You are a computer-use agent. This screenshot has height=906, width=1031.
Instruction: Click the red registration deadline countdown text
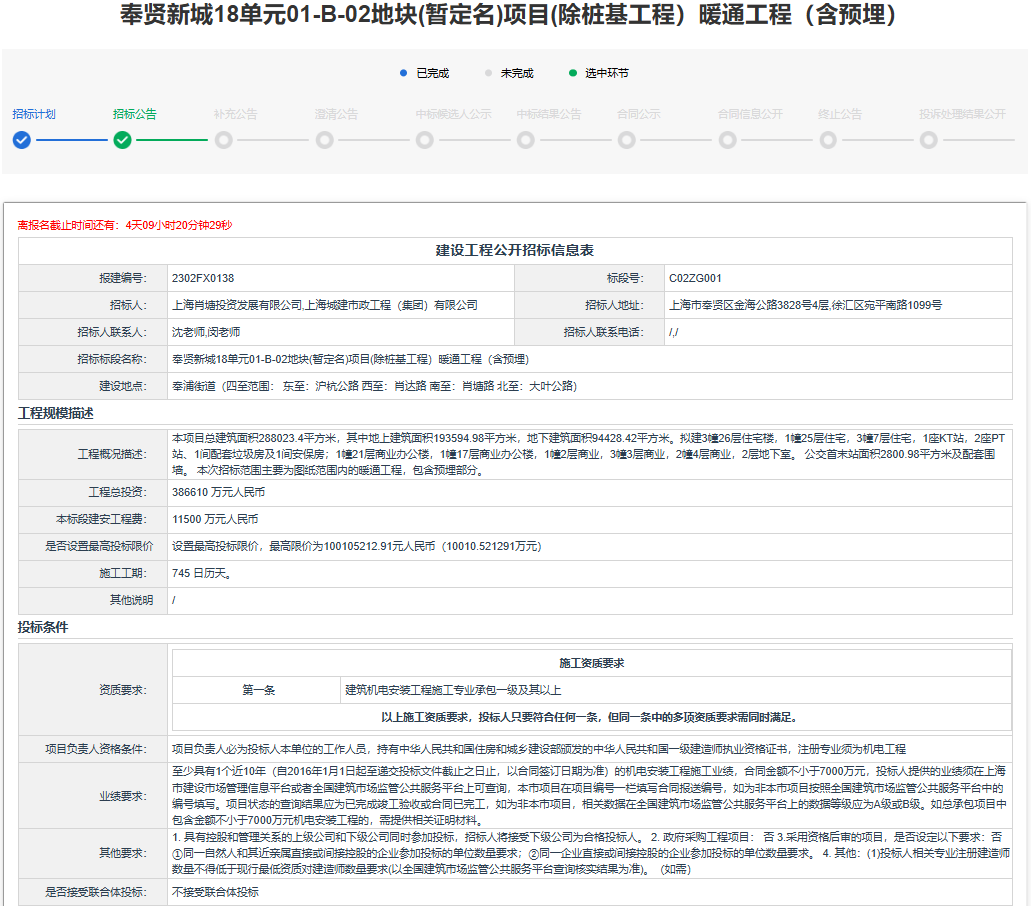(125, 225)
